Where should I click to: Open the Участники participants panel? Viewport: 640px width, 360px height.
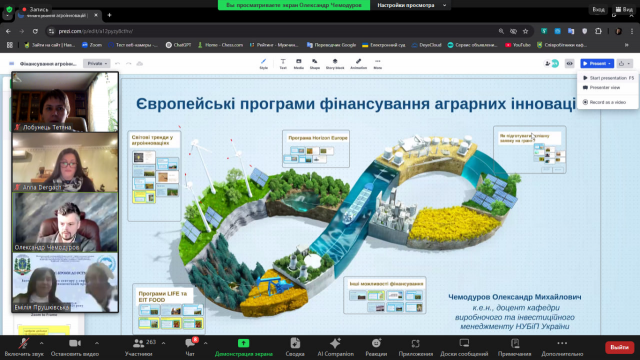139,347
